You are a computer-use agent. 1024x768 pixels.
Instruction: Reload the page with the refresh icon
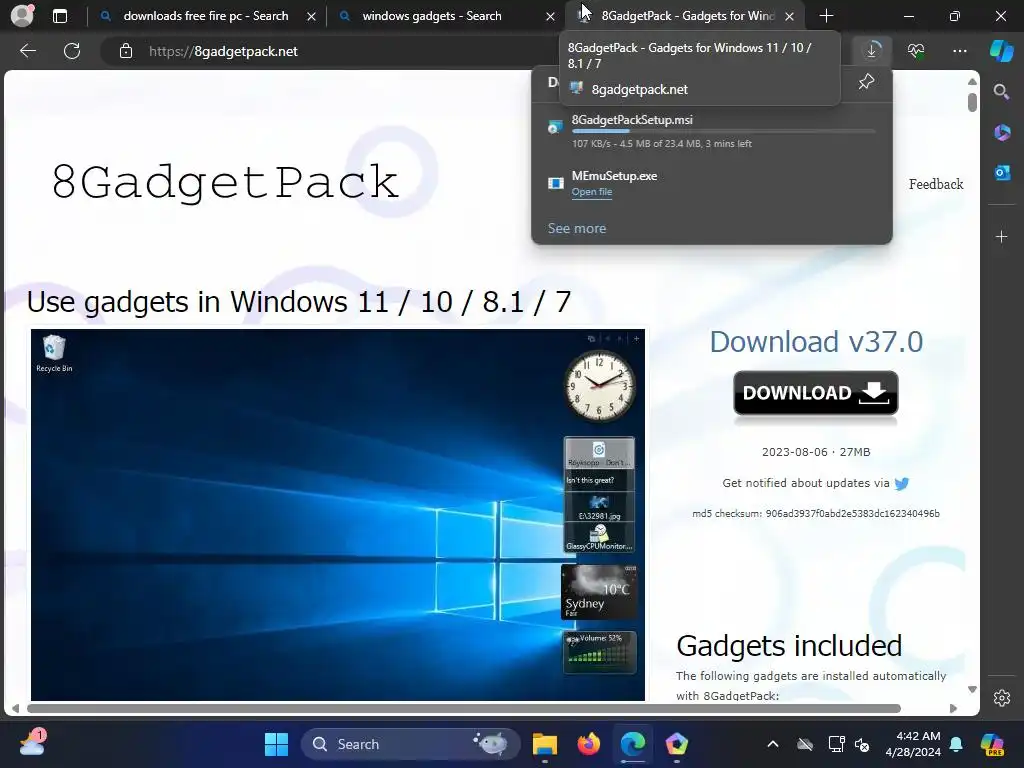tap(72, 51)
